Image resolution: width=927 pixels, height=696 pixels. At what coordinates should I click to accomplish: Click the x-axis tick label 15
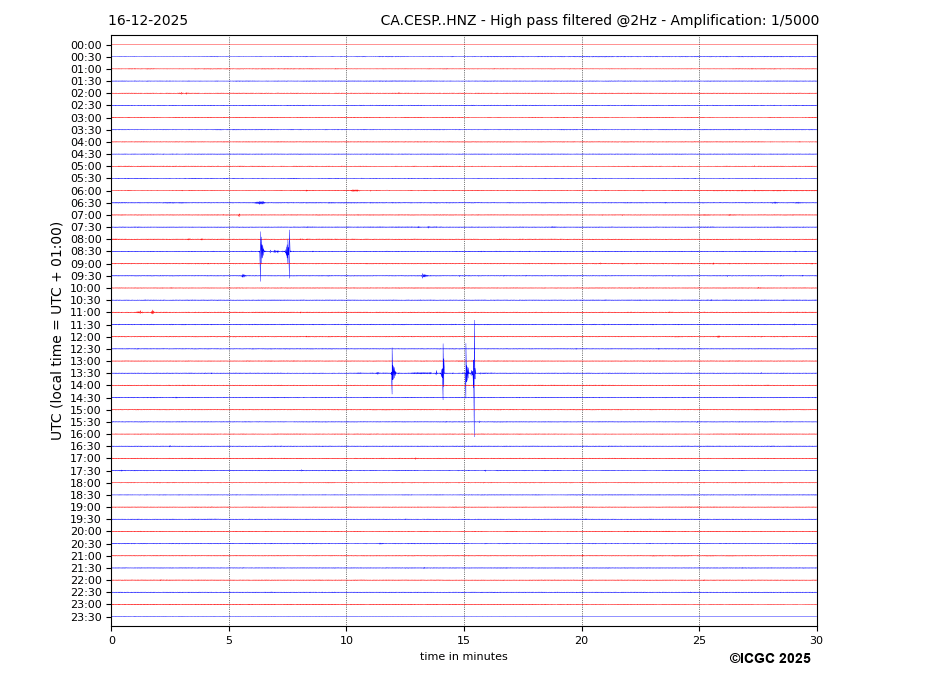point(464,640)
